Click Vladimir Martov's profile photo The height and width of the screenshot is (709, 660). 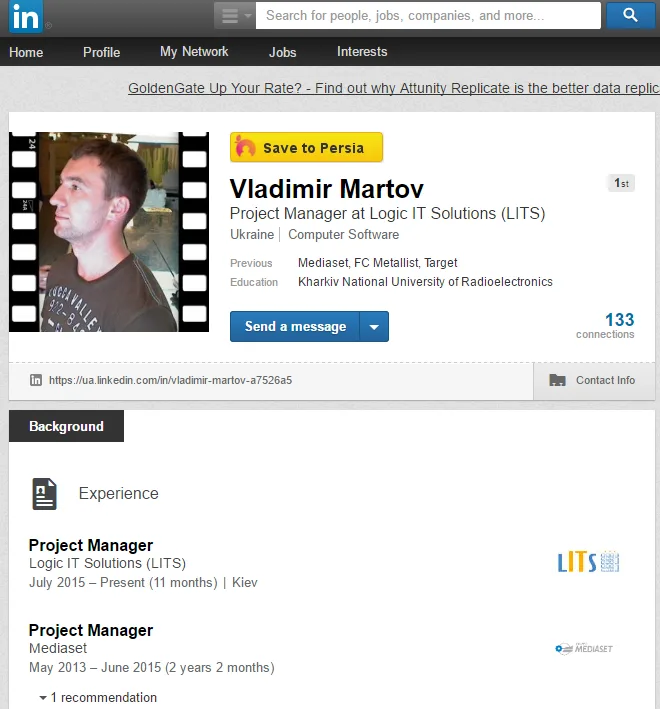click(109, 232)
